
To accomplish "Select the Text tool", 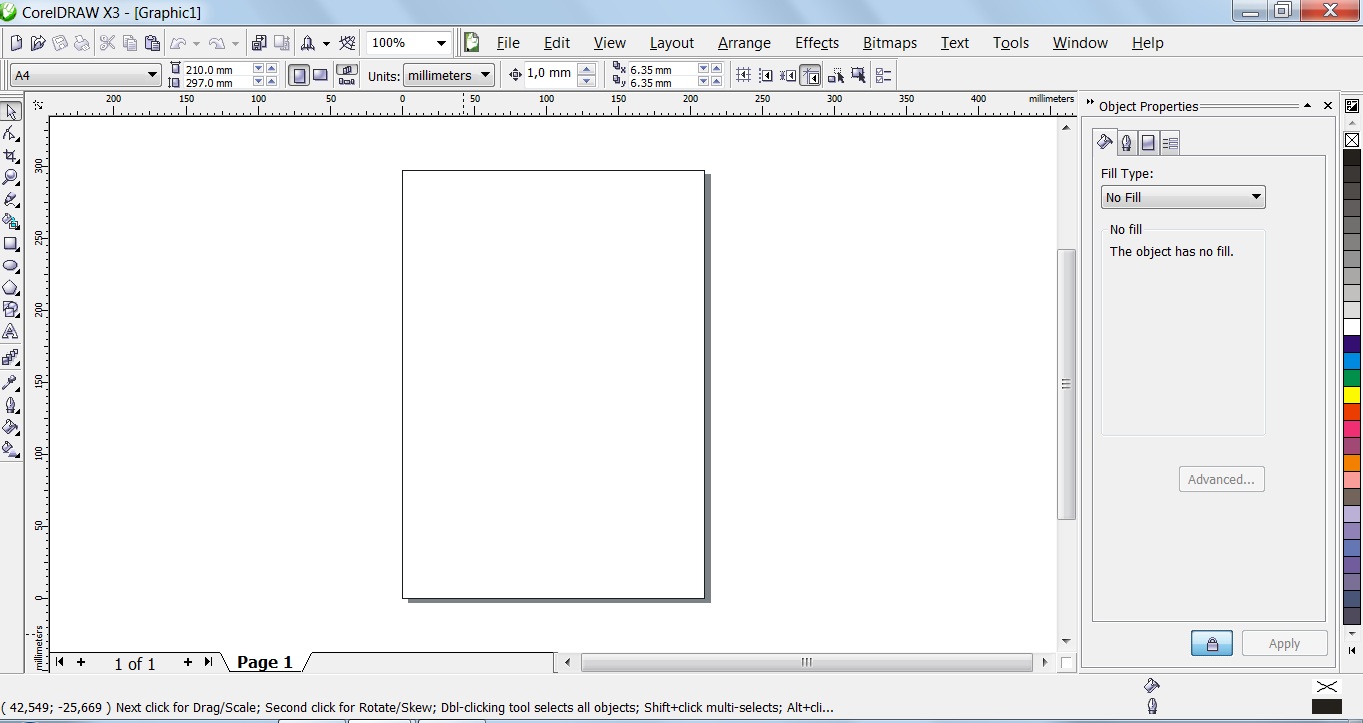I will pos(11,331).
